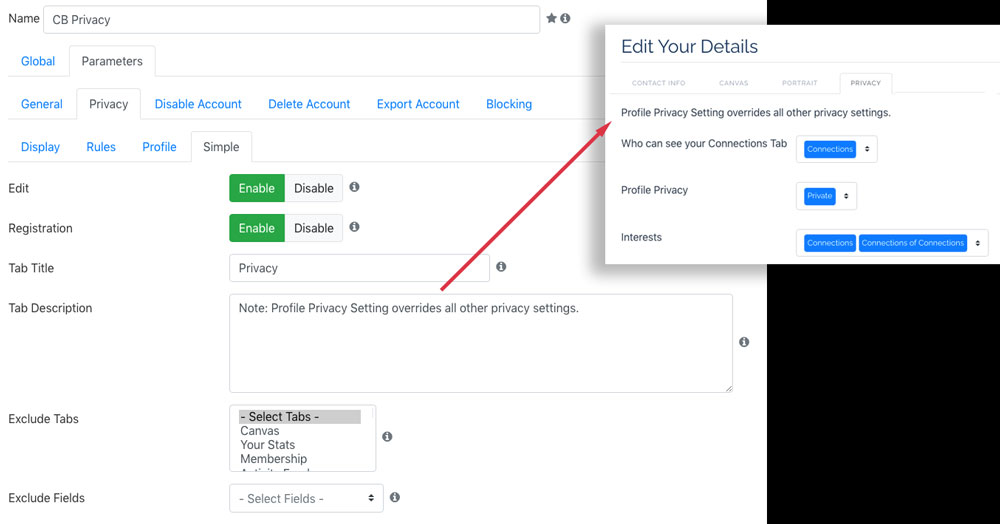
Task: Click info icon next to Exclude Tabs list
Action: pyautogui.click(x=387, y=437)
